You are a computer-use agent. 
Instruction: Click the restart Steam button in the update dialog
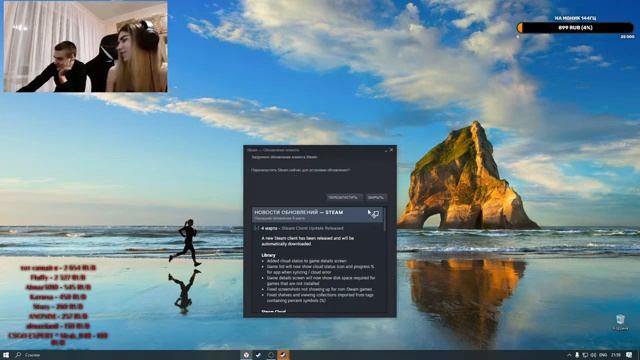(x=344, y=198)
